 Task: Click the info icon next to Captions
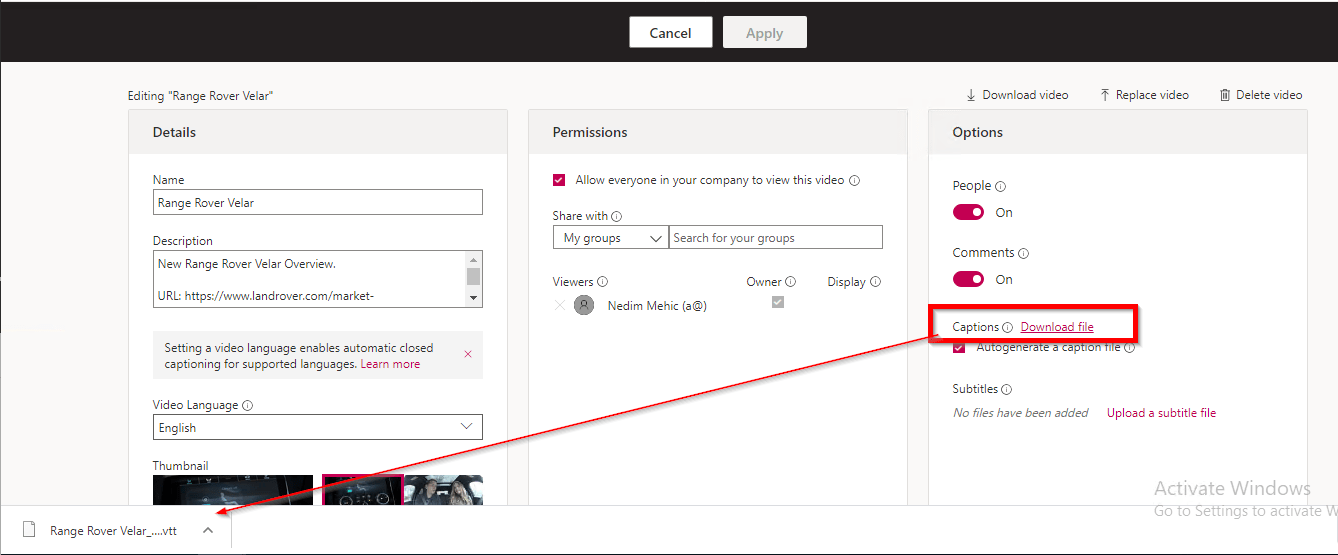tap(1007, 328)
